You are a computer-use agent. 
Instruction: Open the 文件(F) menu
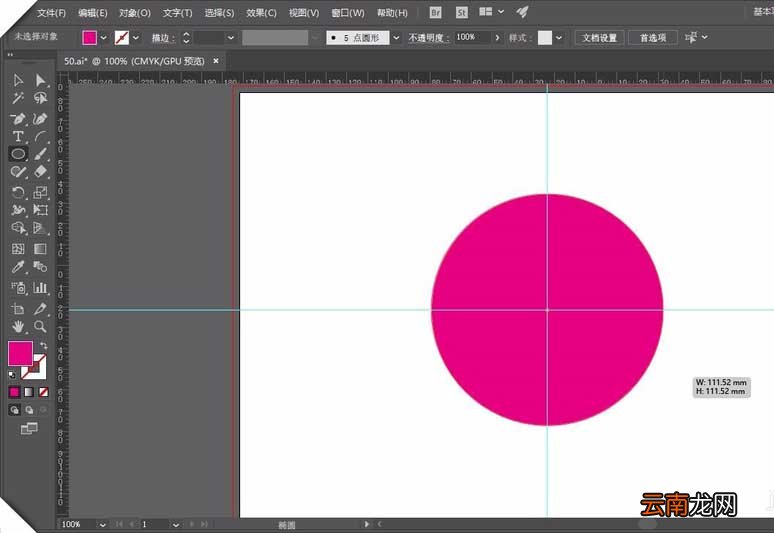(51, 13)
